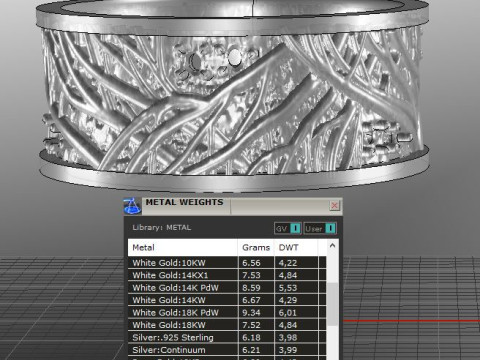The width and height of the screenshot is (480, 360).
Task: Click the 6.18 grams value
Action: pyautogui.click(x=251, y=338)
